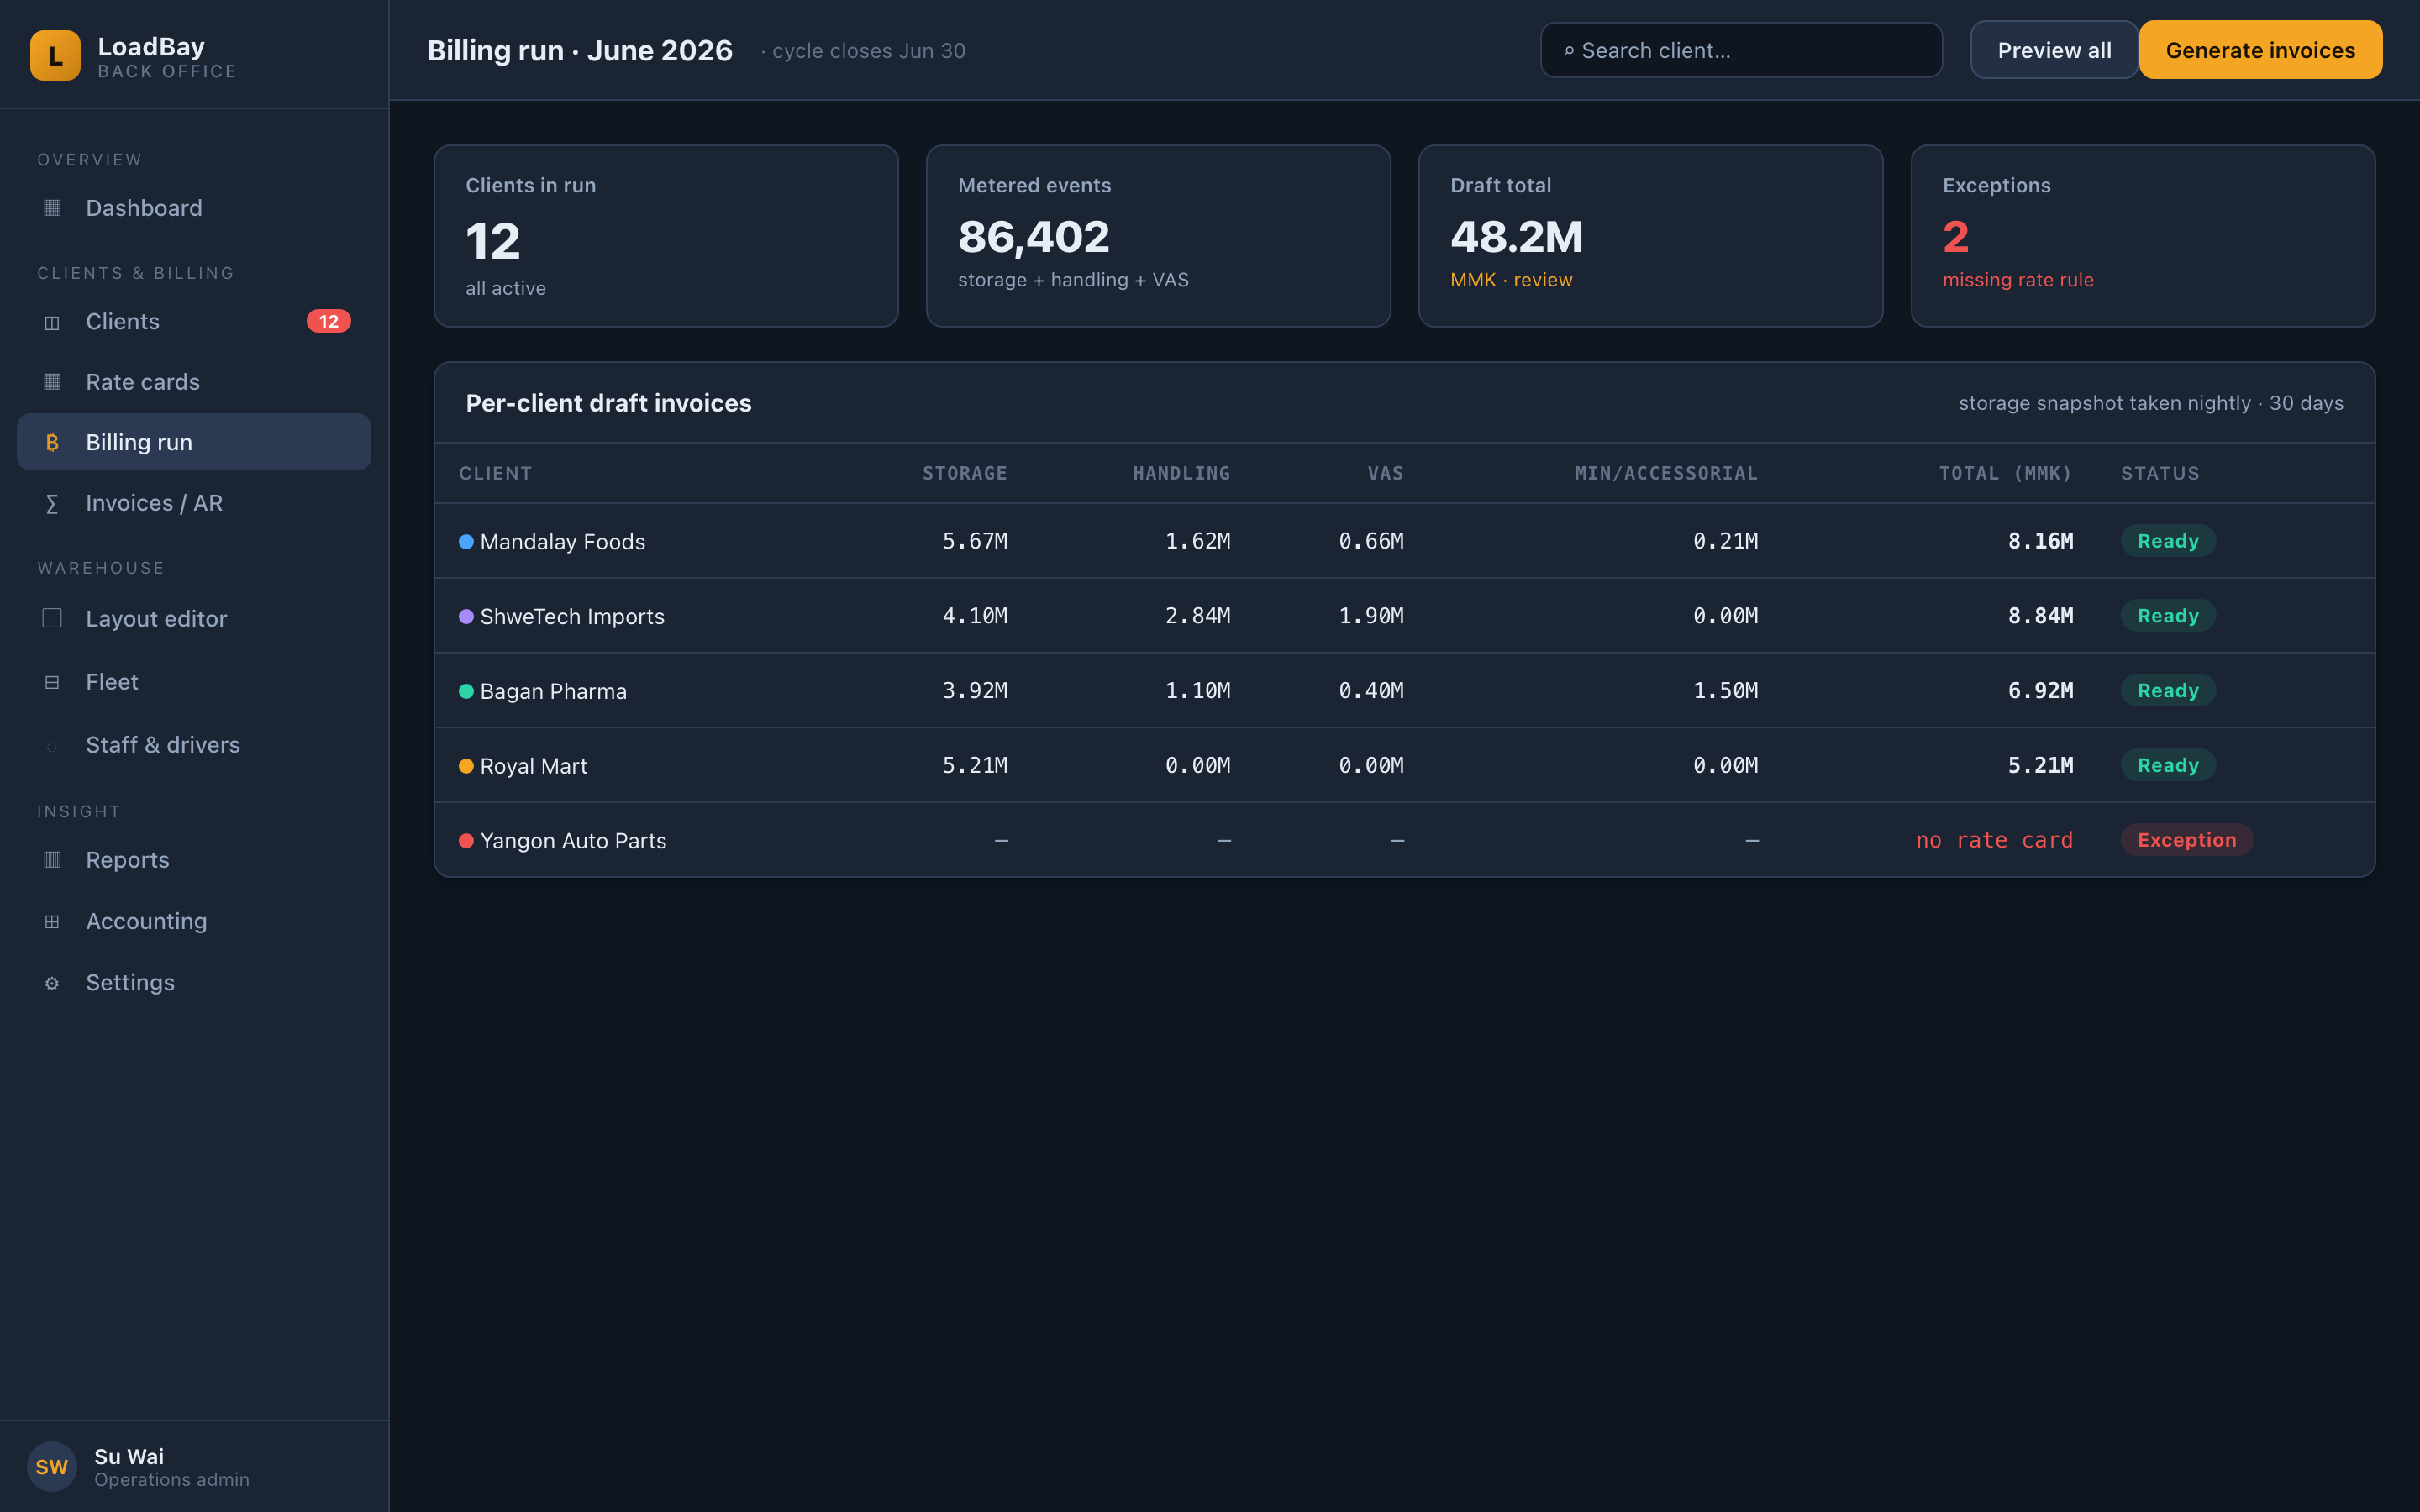
Task: Click the Billing run icon
Action: click(x=52, y=442)
